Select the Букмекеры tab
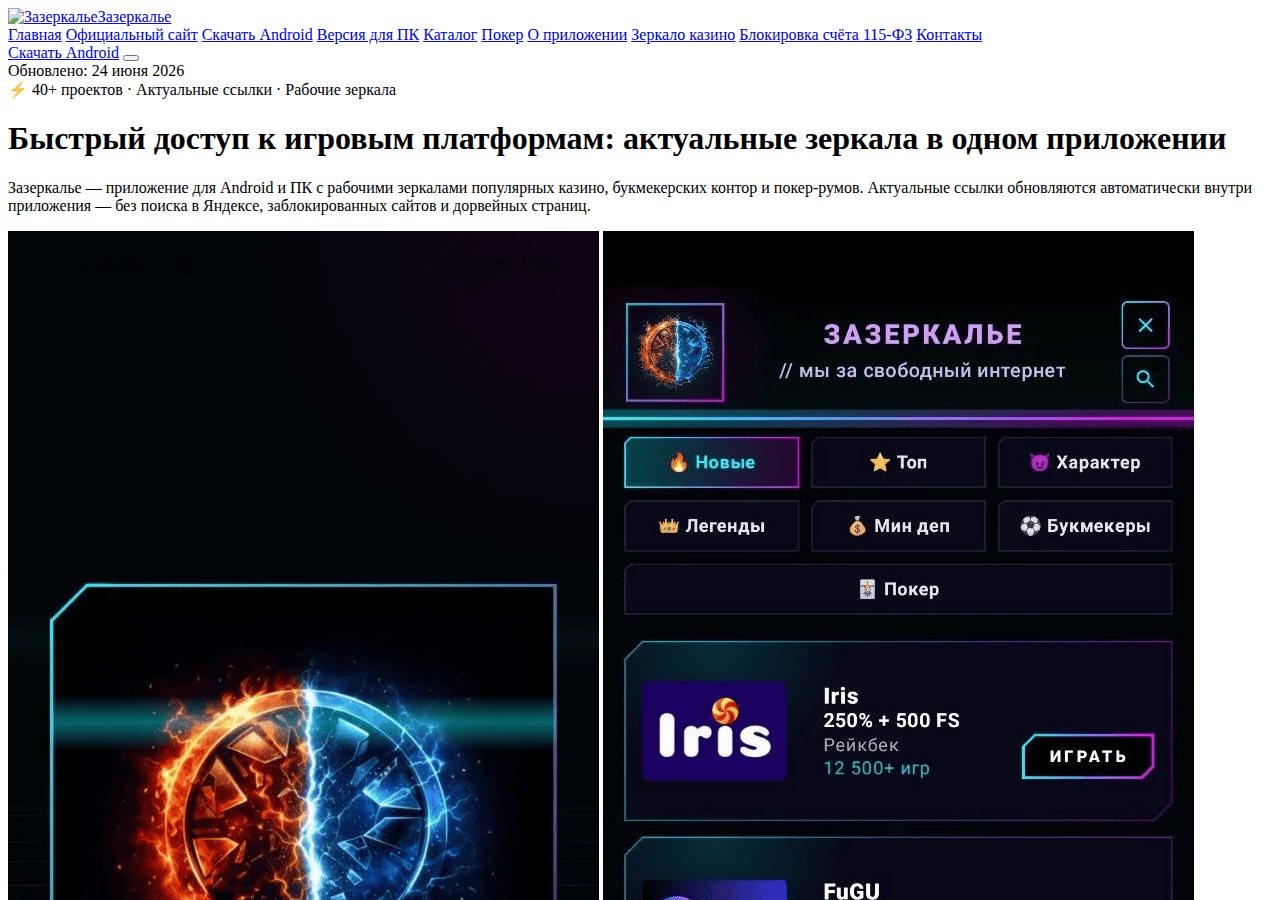 click(1085, 526)
